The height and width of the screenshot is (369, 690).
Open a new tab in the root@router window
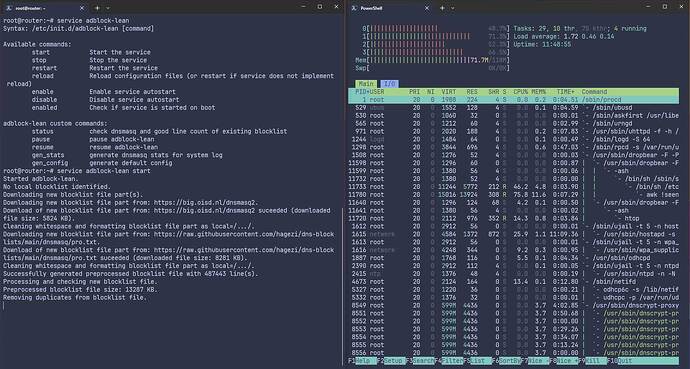[97, 8]
